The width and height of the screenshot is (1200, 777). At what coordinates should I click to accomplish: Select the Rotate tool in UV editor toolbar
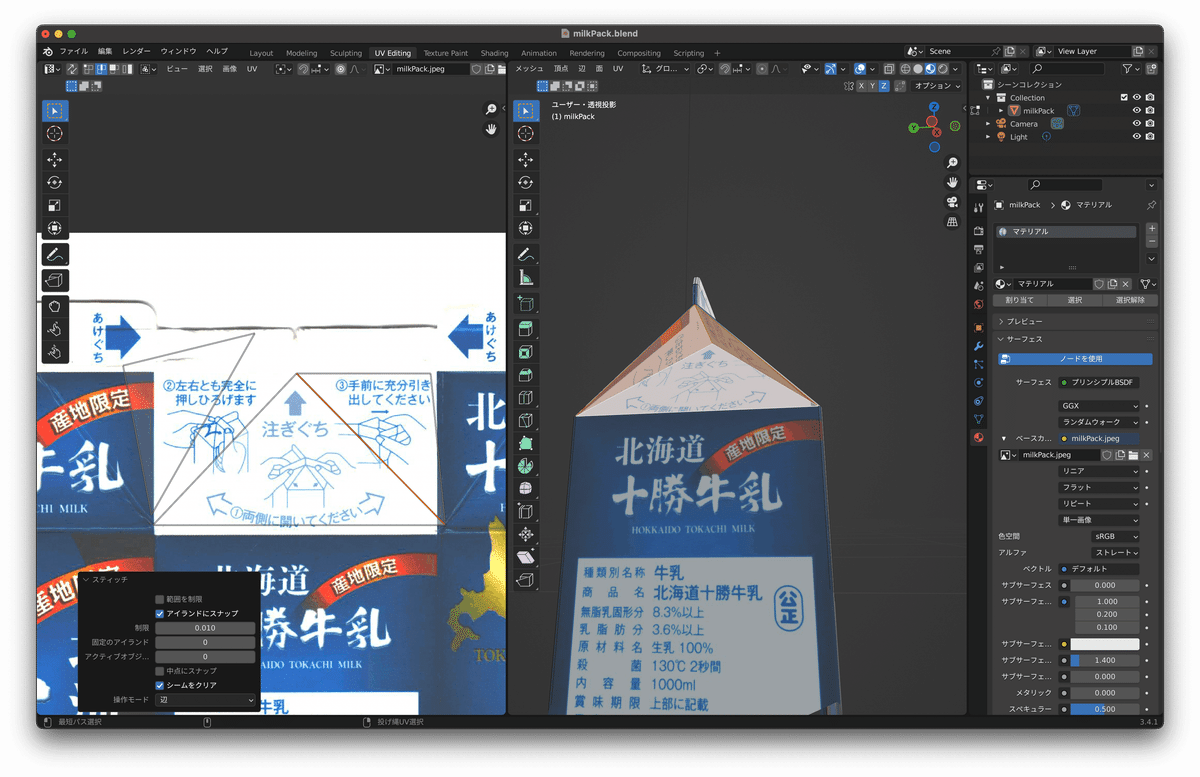(55, 183)
